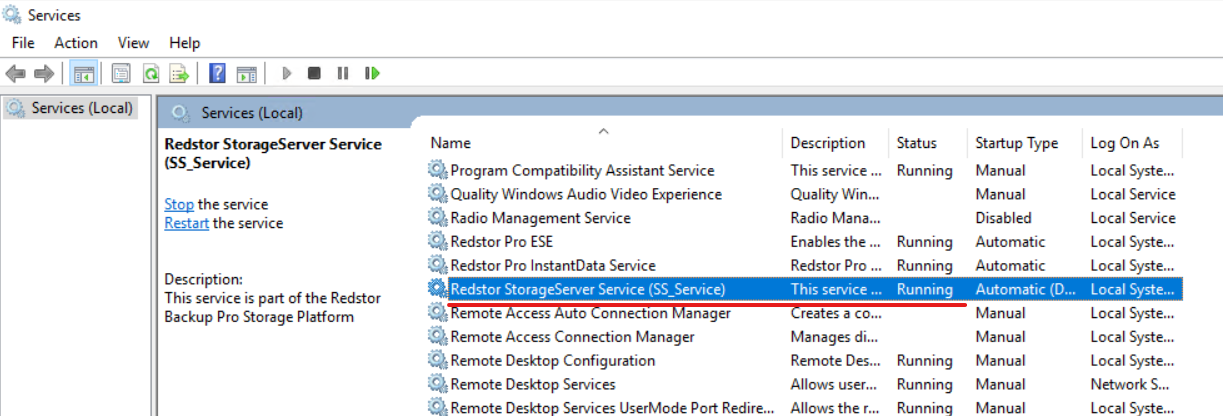
Task: Click gear icon for Redstor Pro ESE
Action: pos(438,242)
